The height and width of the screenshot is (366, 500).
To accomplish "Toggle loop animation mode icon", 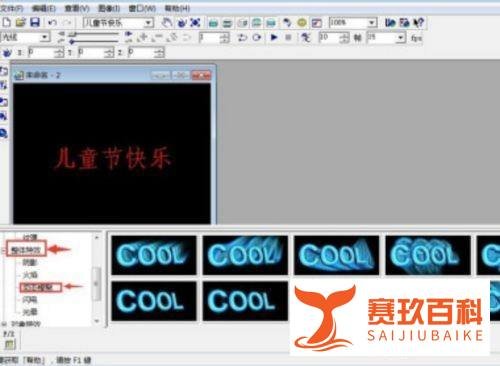I will [x=257, y=37].
